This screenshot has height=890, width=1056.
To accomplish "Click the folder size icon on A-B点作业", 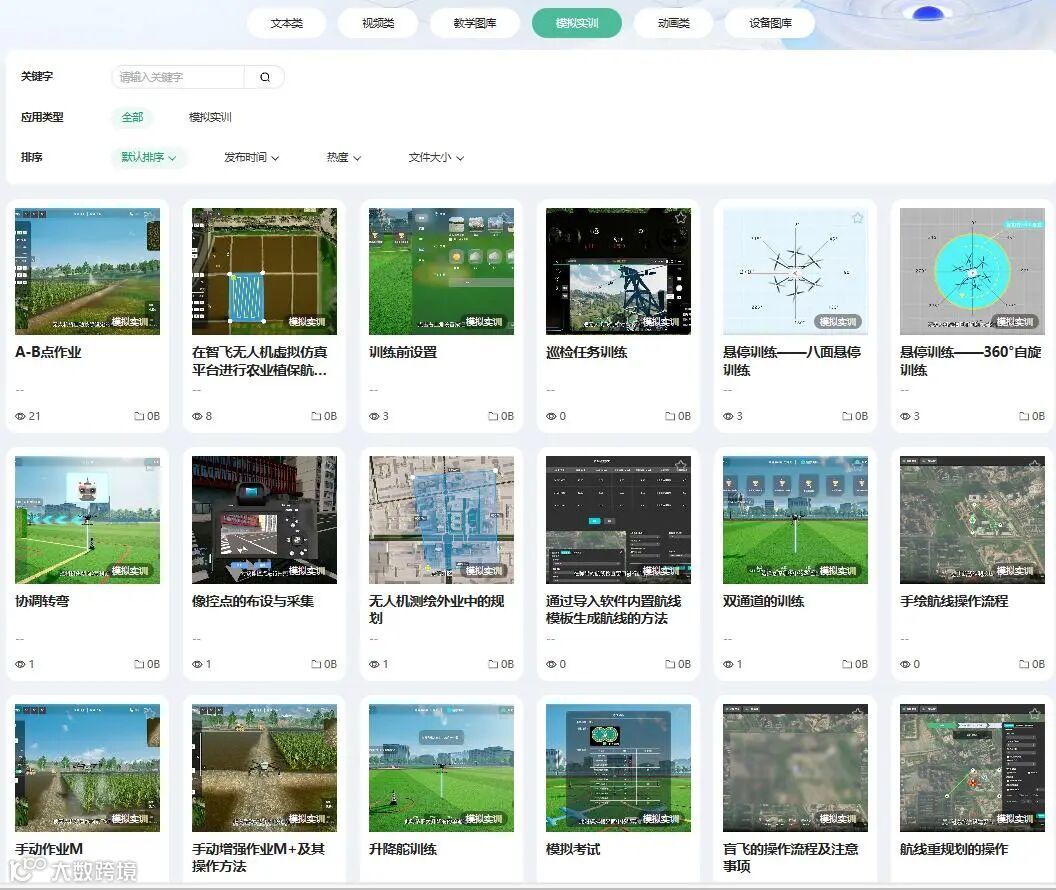I will click(139, 416).
